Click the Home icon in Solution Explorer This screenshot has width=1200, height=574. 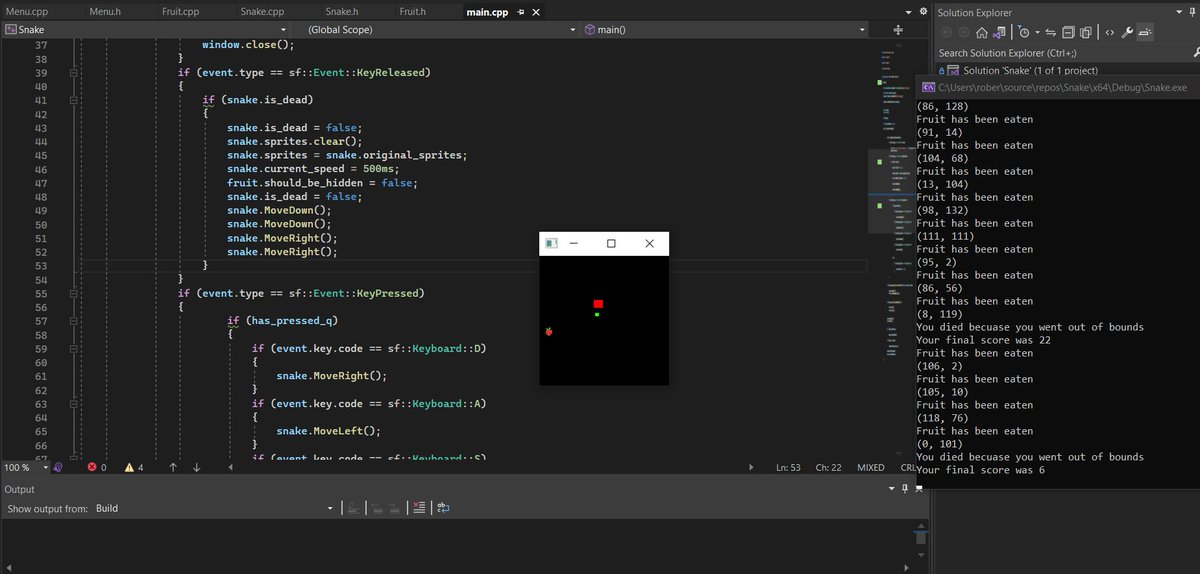click(982, 32)
